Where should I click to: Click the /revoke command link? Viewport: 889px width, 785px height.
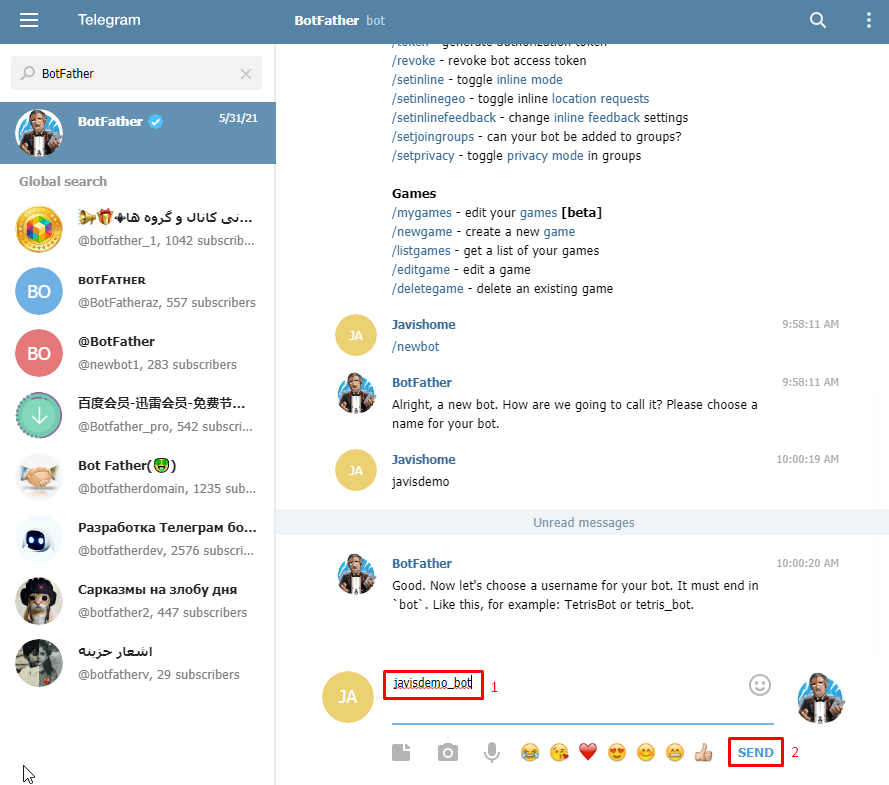(413, 61)
